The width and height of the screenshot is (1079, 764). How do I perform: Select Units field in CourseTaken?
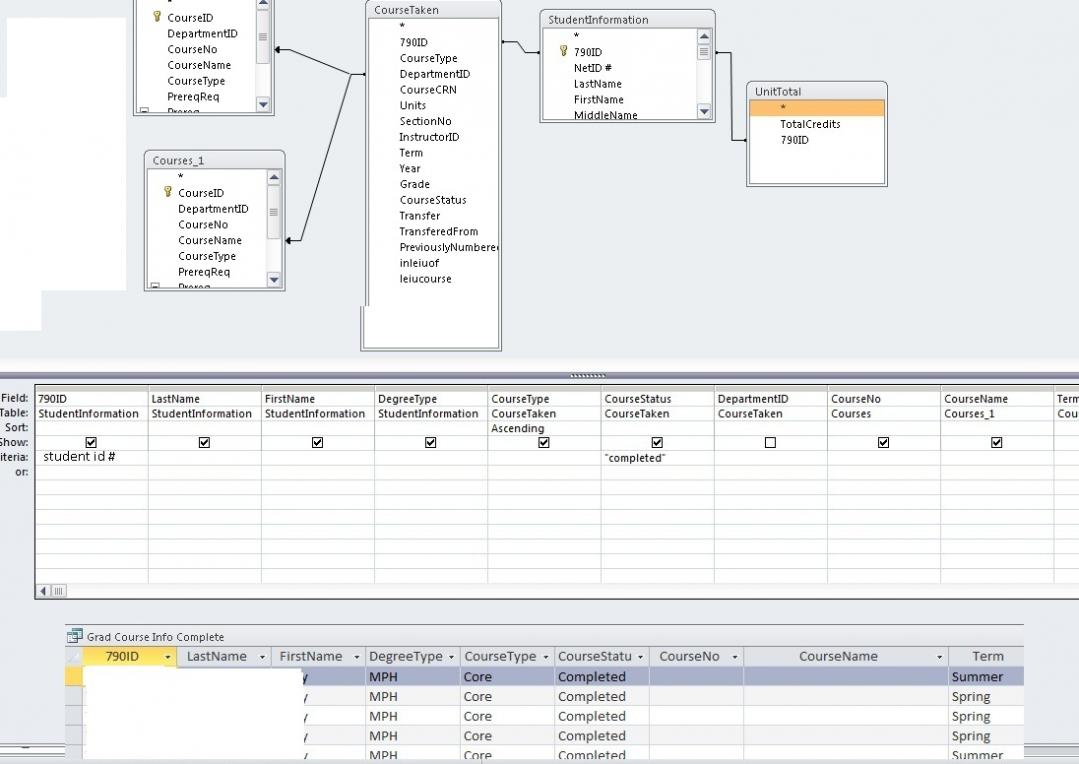pos(412,105)
